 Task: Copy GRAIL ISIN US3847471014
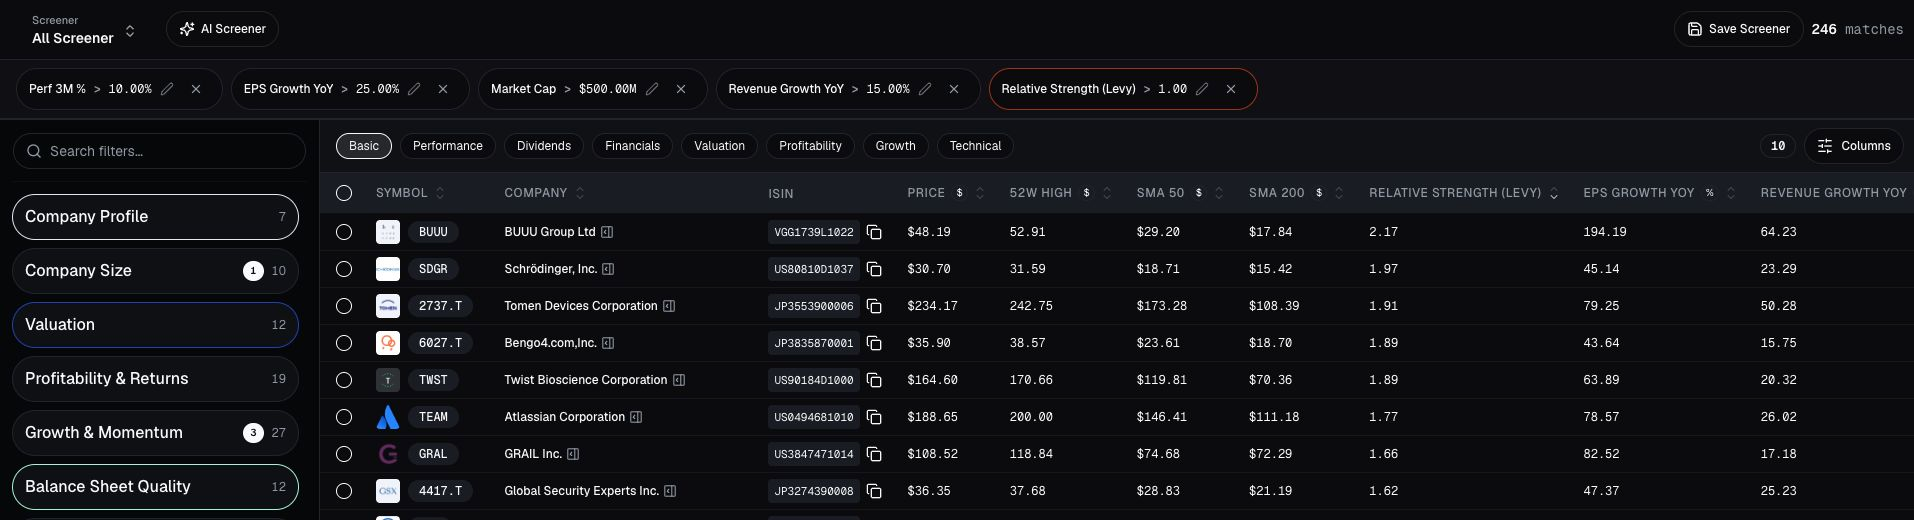pyautogui.click(x=874, y=454)
